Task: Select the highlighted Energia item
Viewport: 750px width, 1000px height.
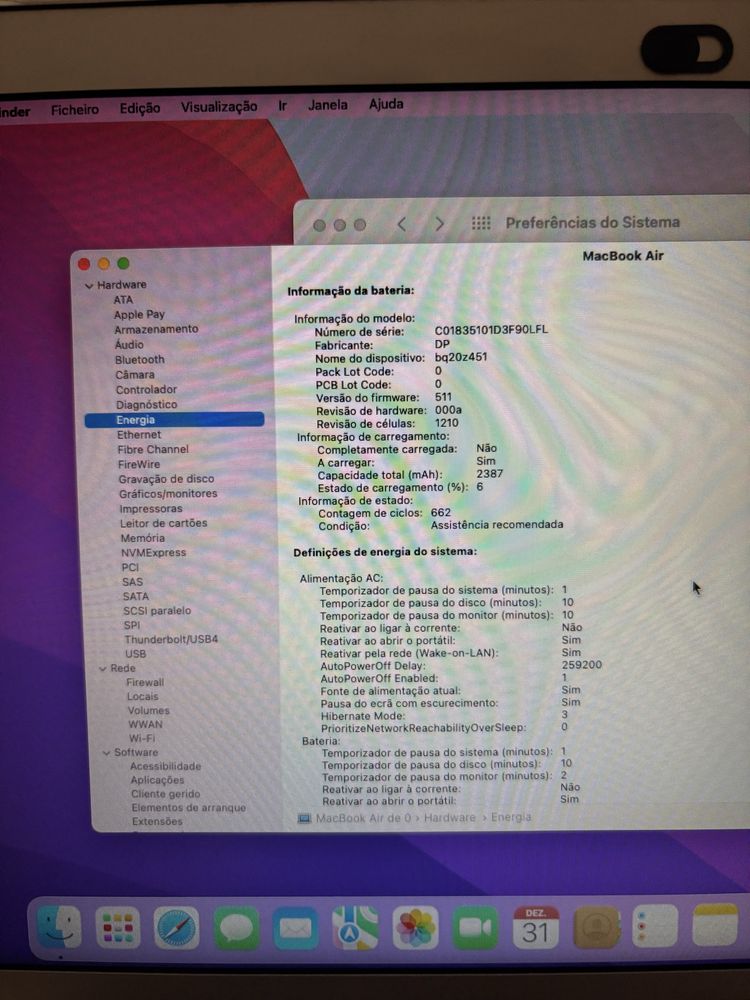Action: pos(174,420)
